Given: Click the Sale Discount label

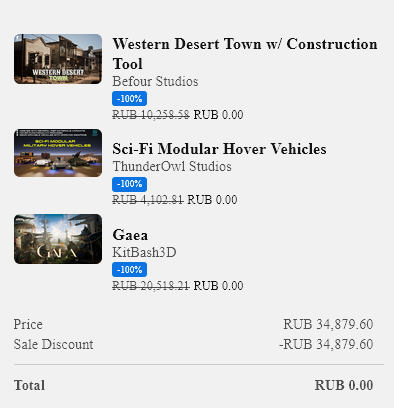Looking at the screenshot, I should click(x=54, y=344).
